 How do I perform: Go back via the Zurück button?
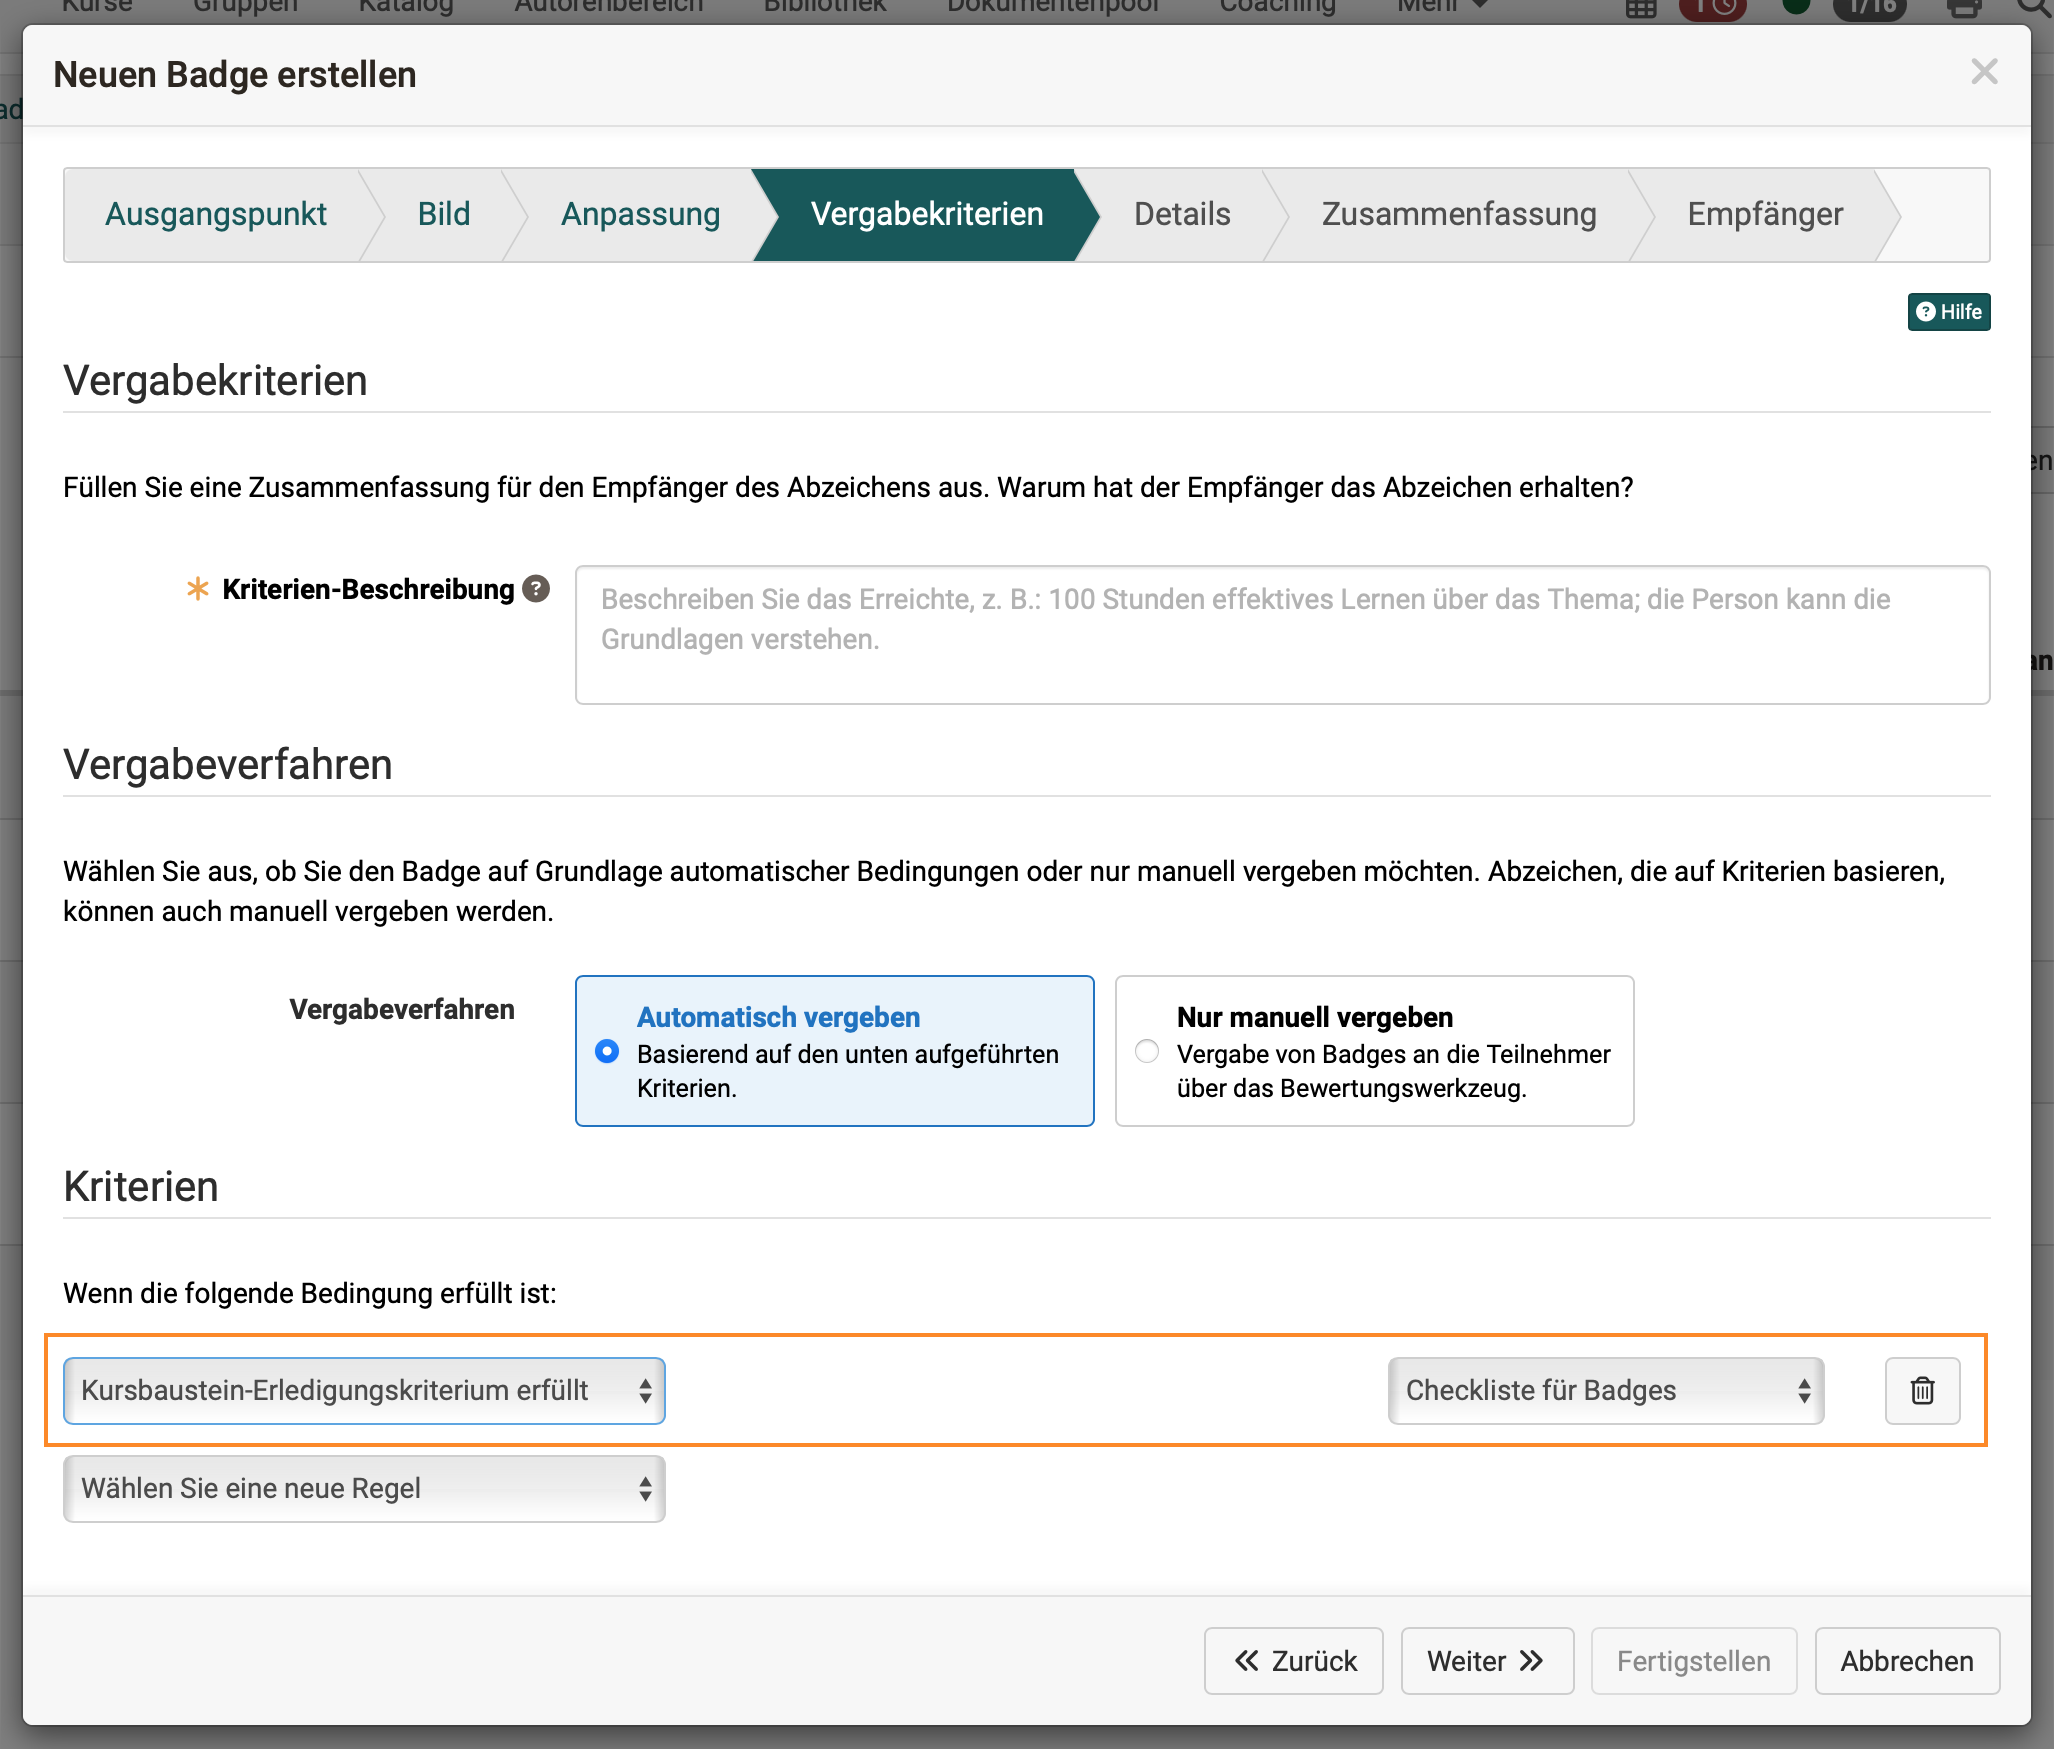pos(1293,1661)
